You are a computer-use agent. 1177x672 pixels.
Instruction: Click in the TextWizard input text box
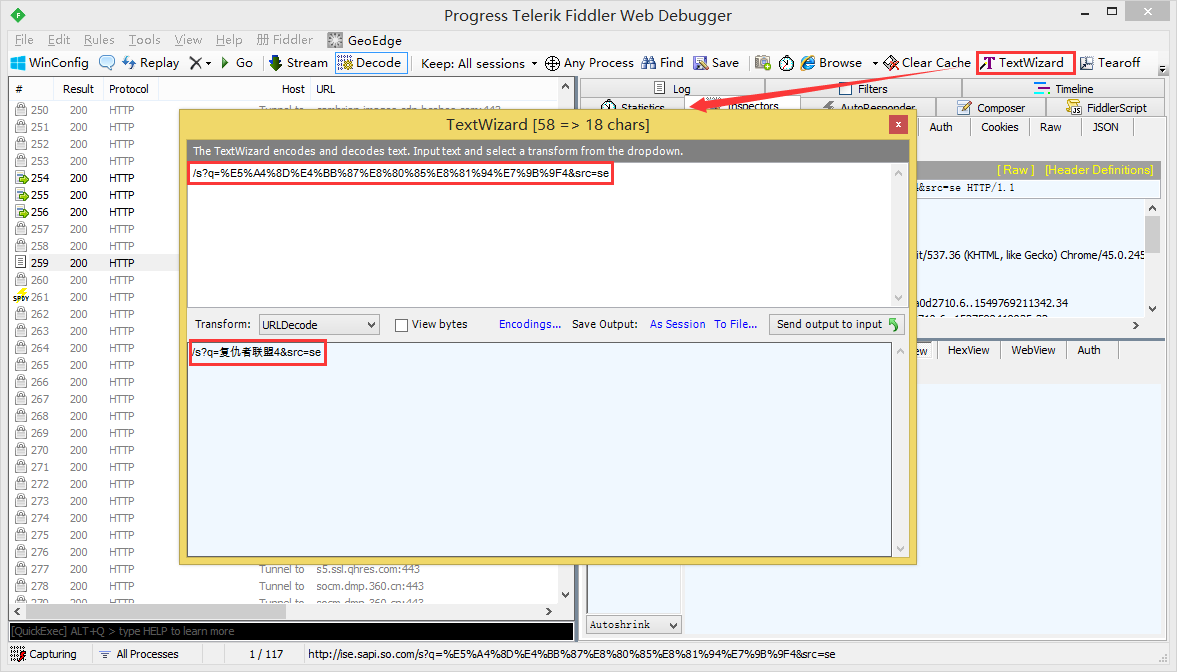[x=540, y=234]
